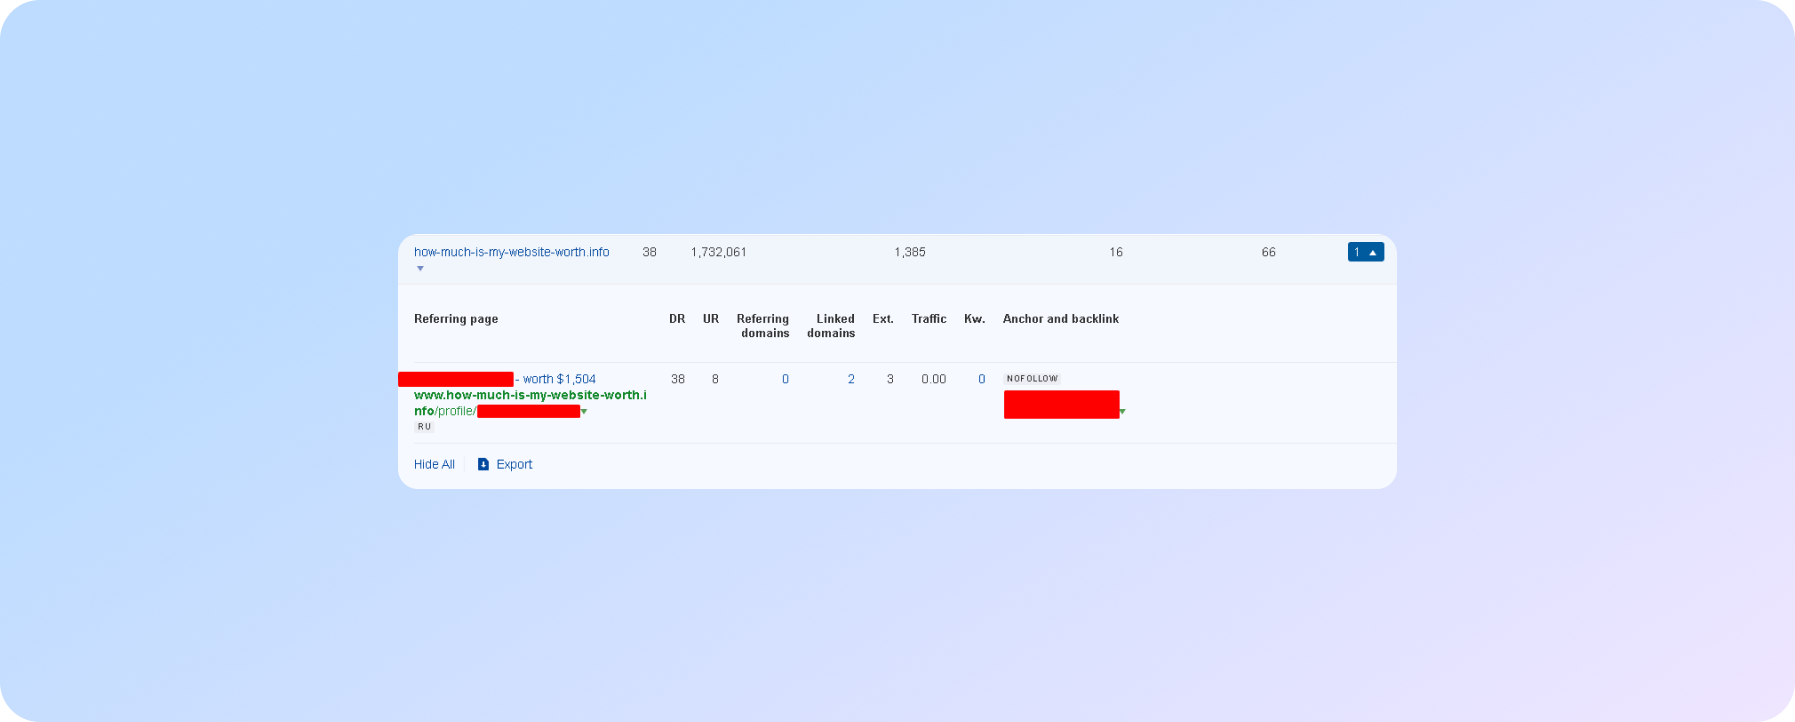Select the traffic value 0.00
This screenshot has width=1795, height=722.
click(x=934, y=379)
